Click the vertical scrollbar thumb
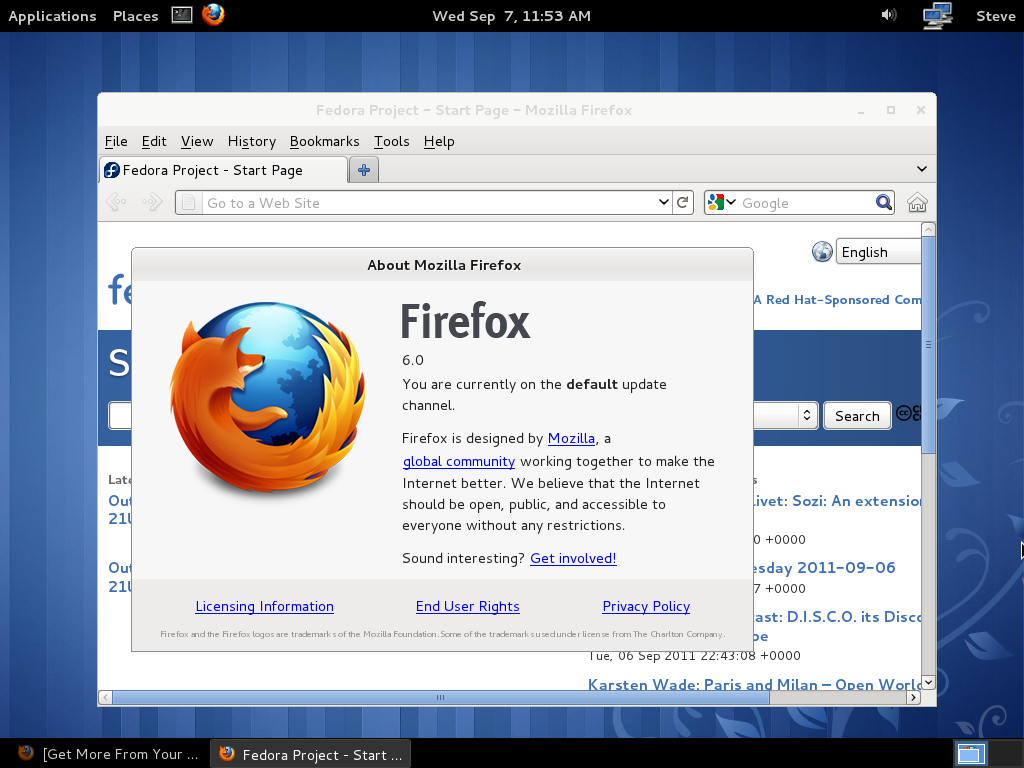The width and height of the screenshot is (1024, 768). tap(928, 345)
